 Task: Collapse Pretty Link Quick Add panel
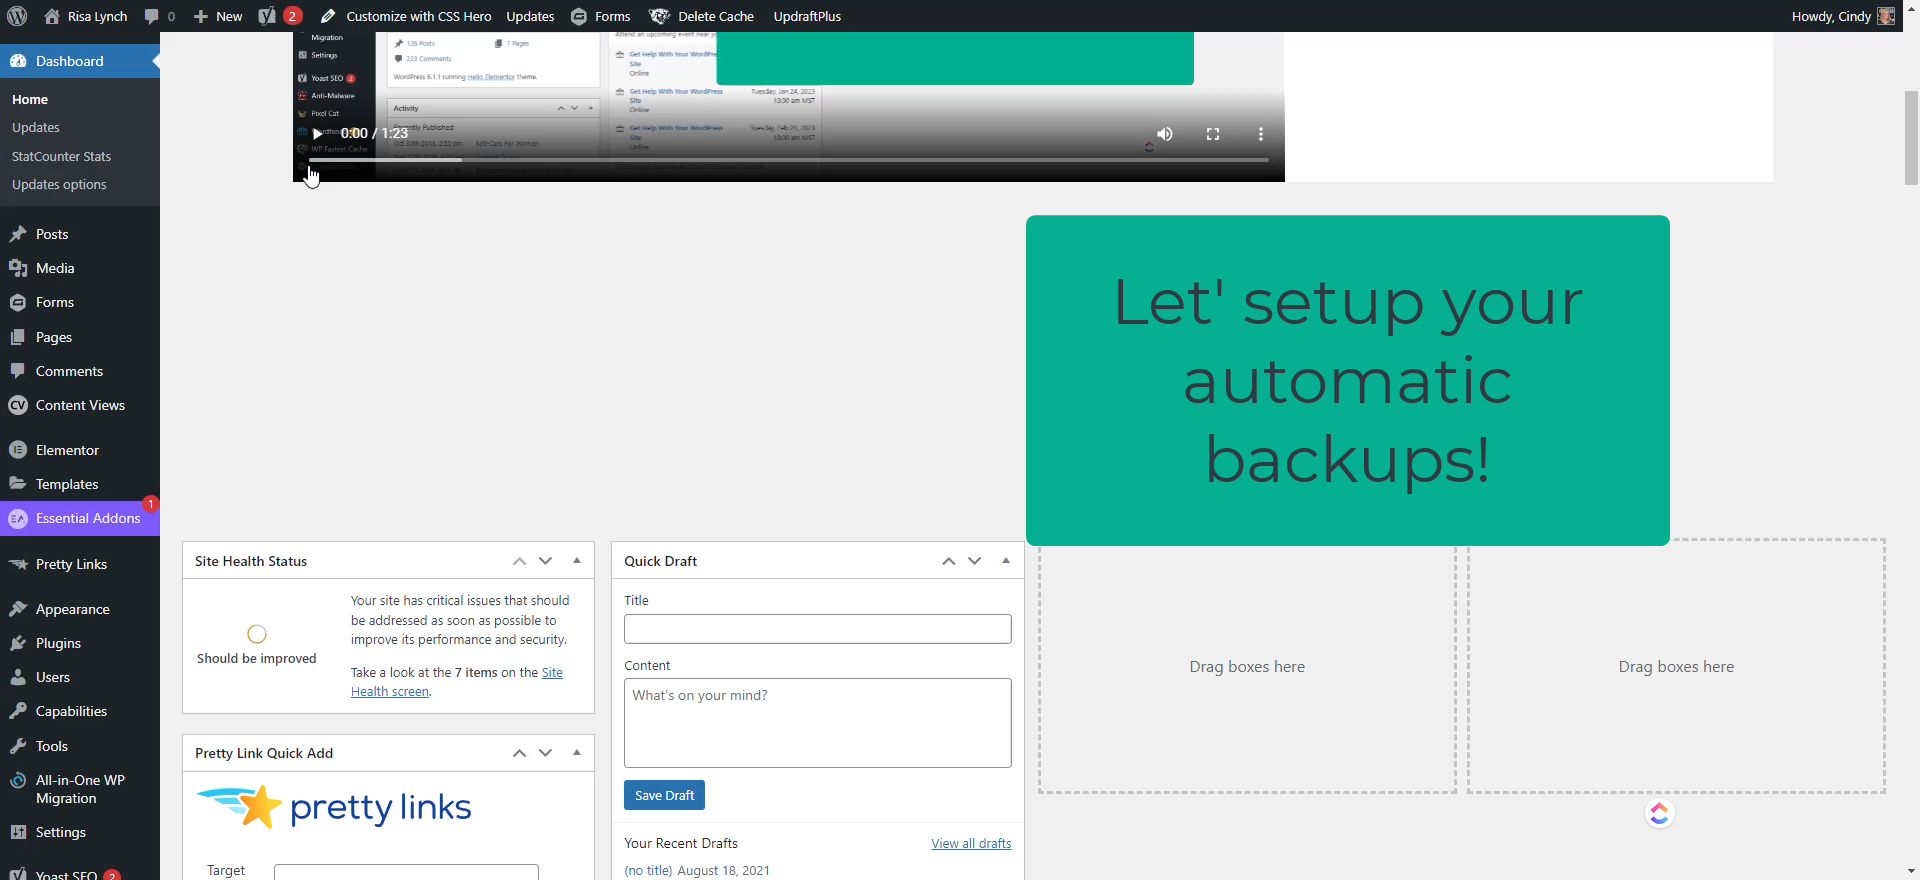(x=577, y=753)
